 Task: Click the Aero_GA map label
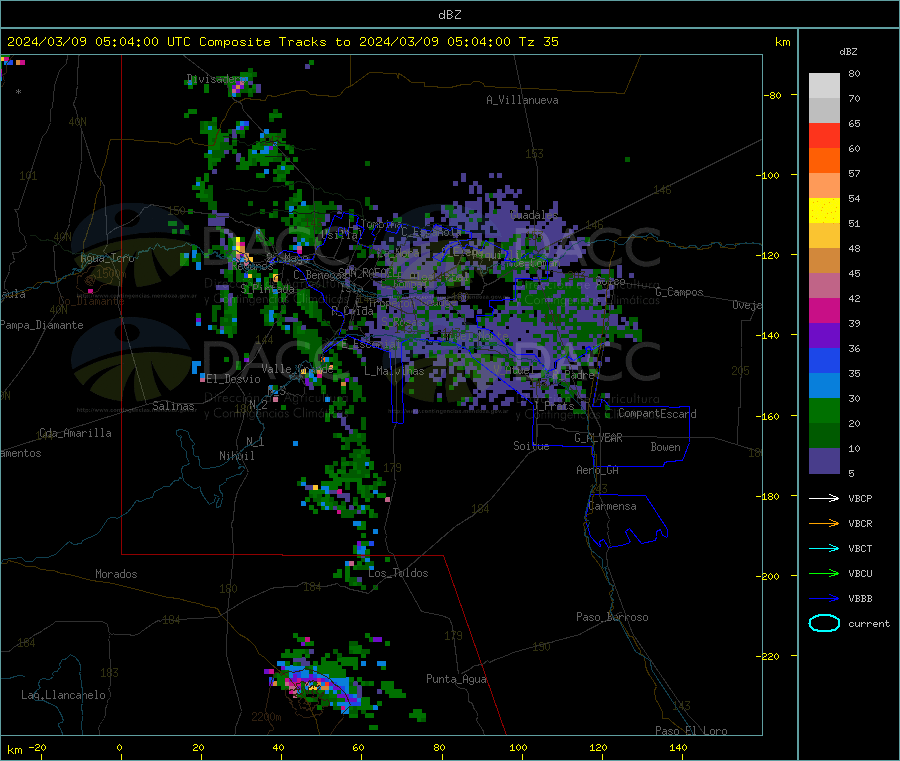point(598,470)
